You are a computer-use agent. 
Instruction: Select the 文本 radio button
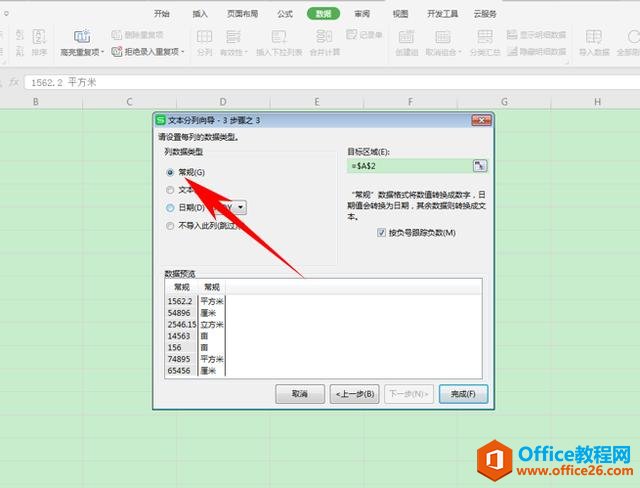170,190
